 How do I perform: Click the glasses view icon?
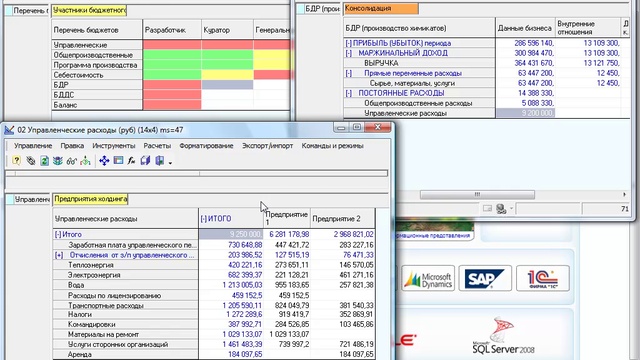(x=71, y=161)
